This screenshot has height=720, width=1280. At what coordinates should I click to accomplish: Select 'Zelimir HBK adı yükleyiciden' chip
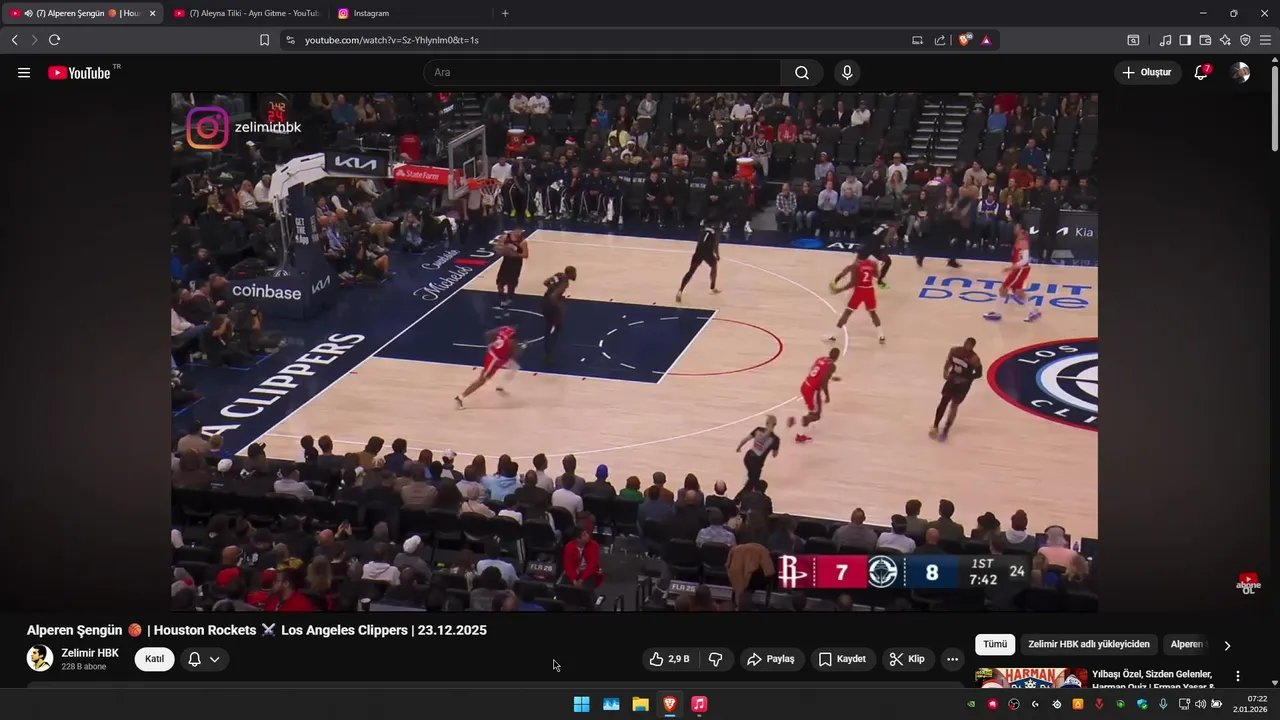click(1089, 644)
